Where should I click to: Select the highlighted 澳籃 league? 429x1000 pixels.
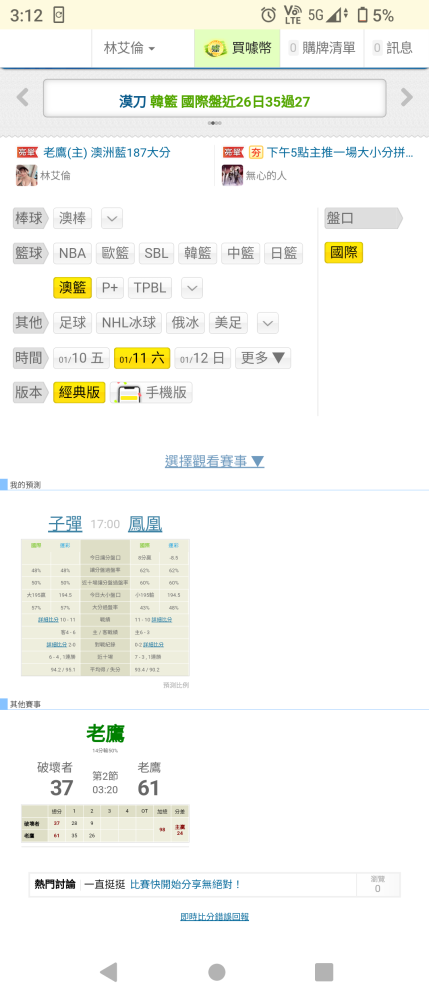click(x=73, y=288)
